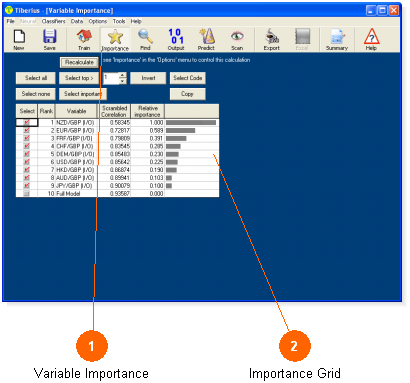Click the greyed Excel toolbar icon
Image resolution: width=410 pixels, height=383 pixels.
point(302,36)
